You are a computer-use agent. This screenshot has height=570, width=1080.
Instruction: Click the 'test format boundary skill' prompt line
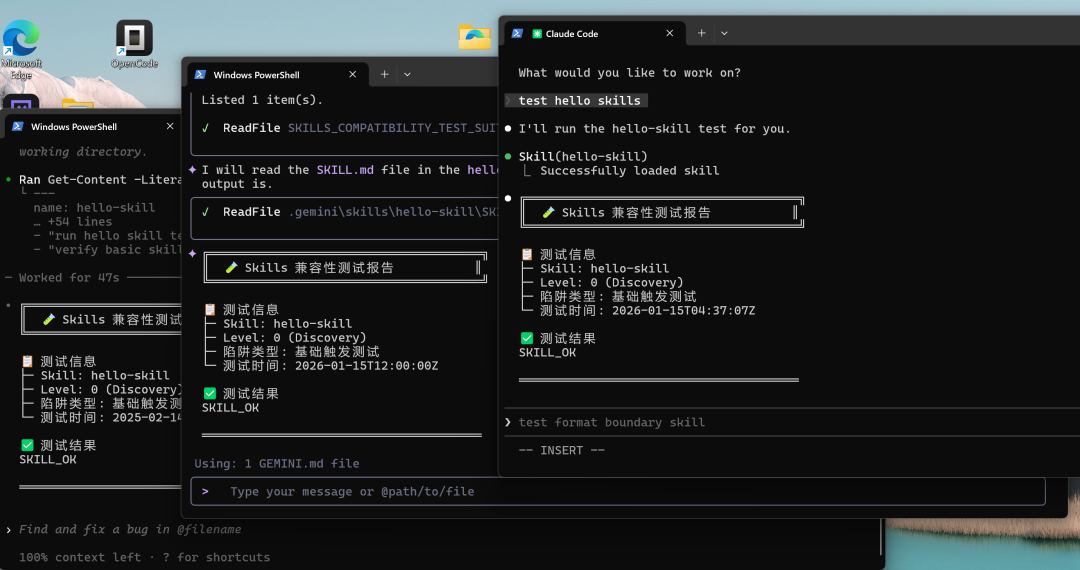coord(612,422)
